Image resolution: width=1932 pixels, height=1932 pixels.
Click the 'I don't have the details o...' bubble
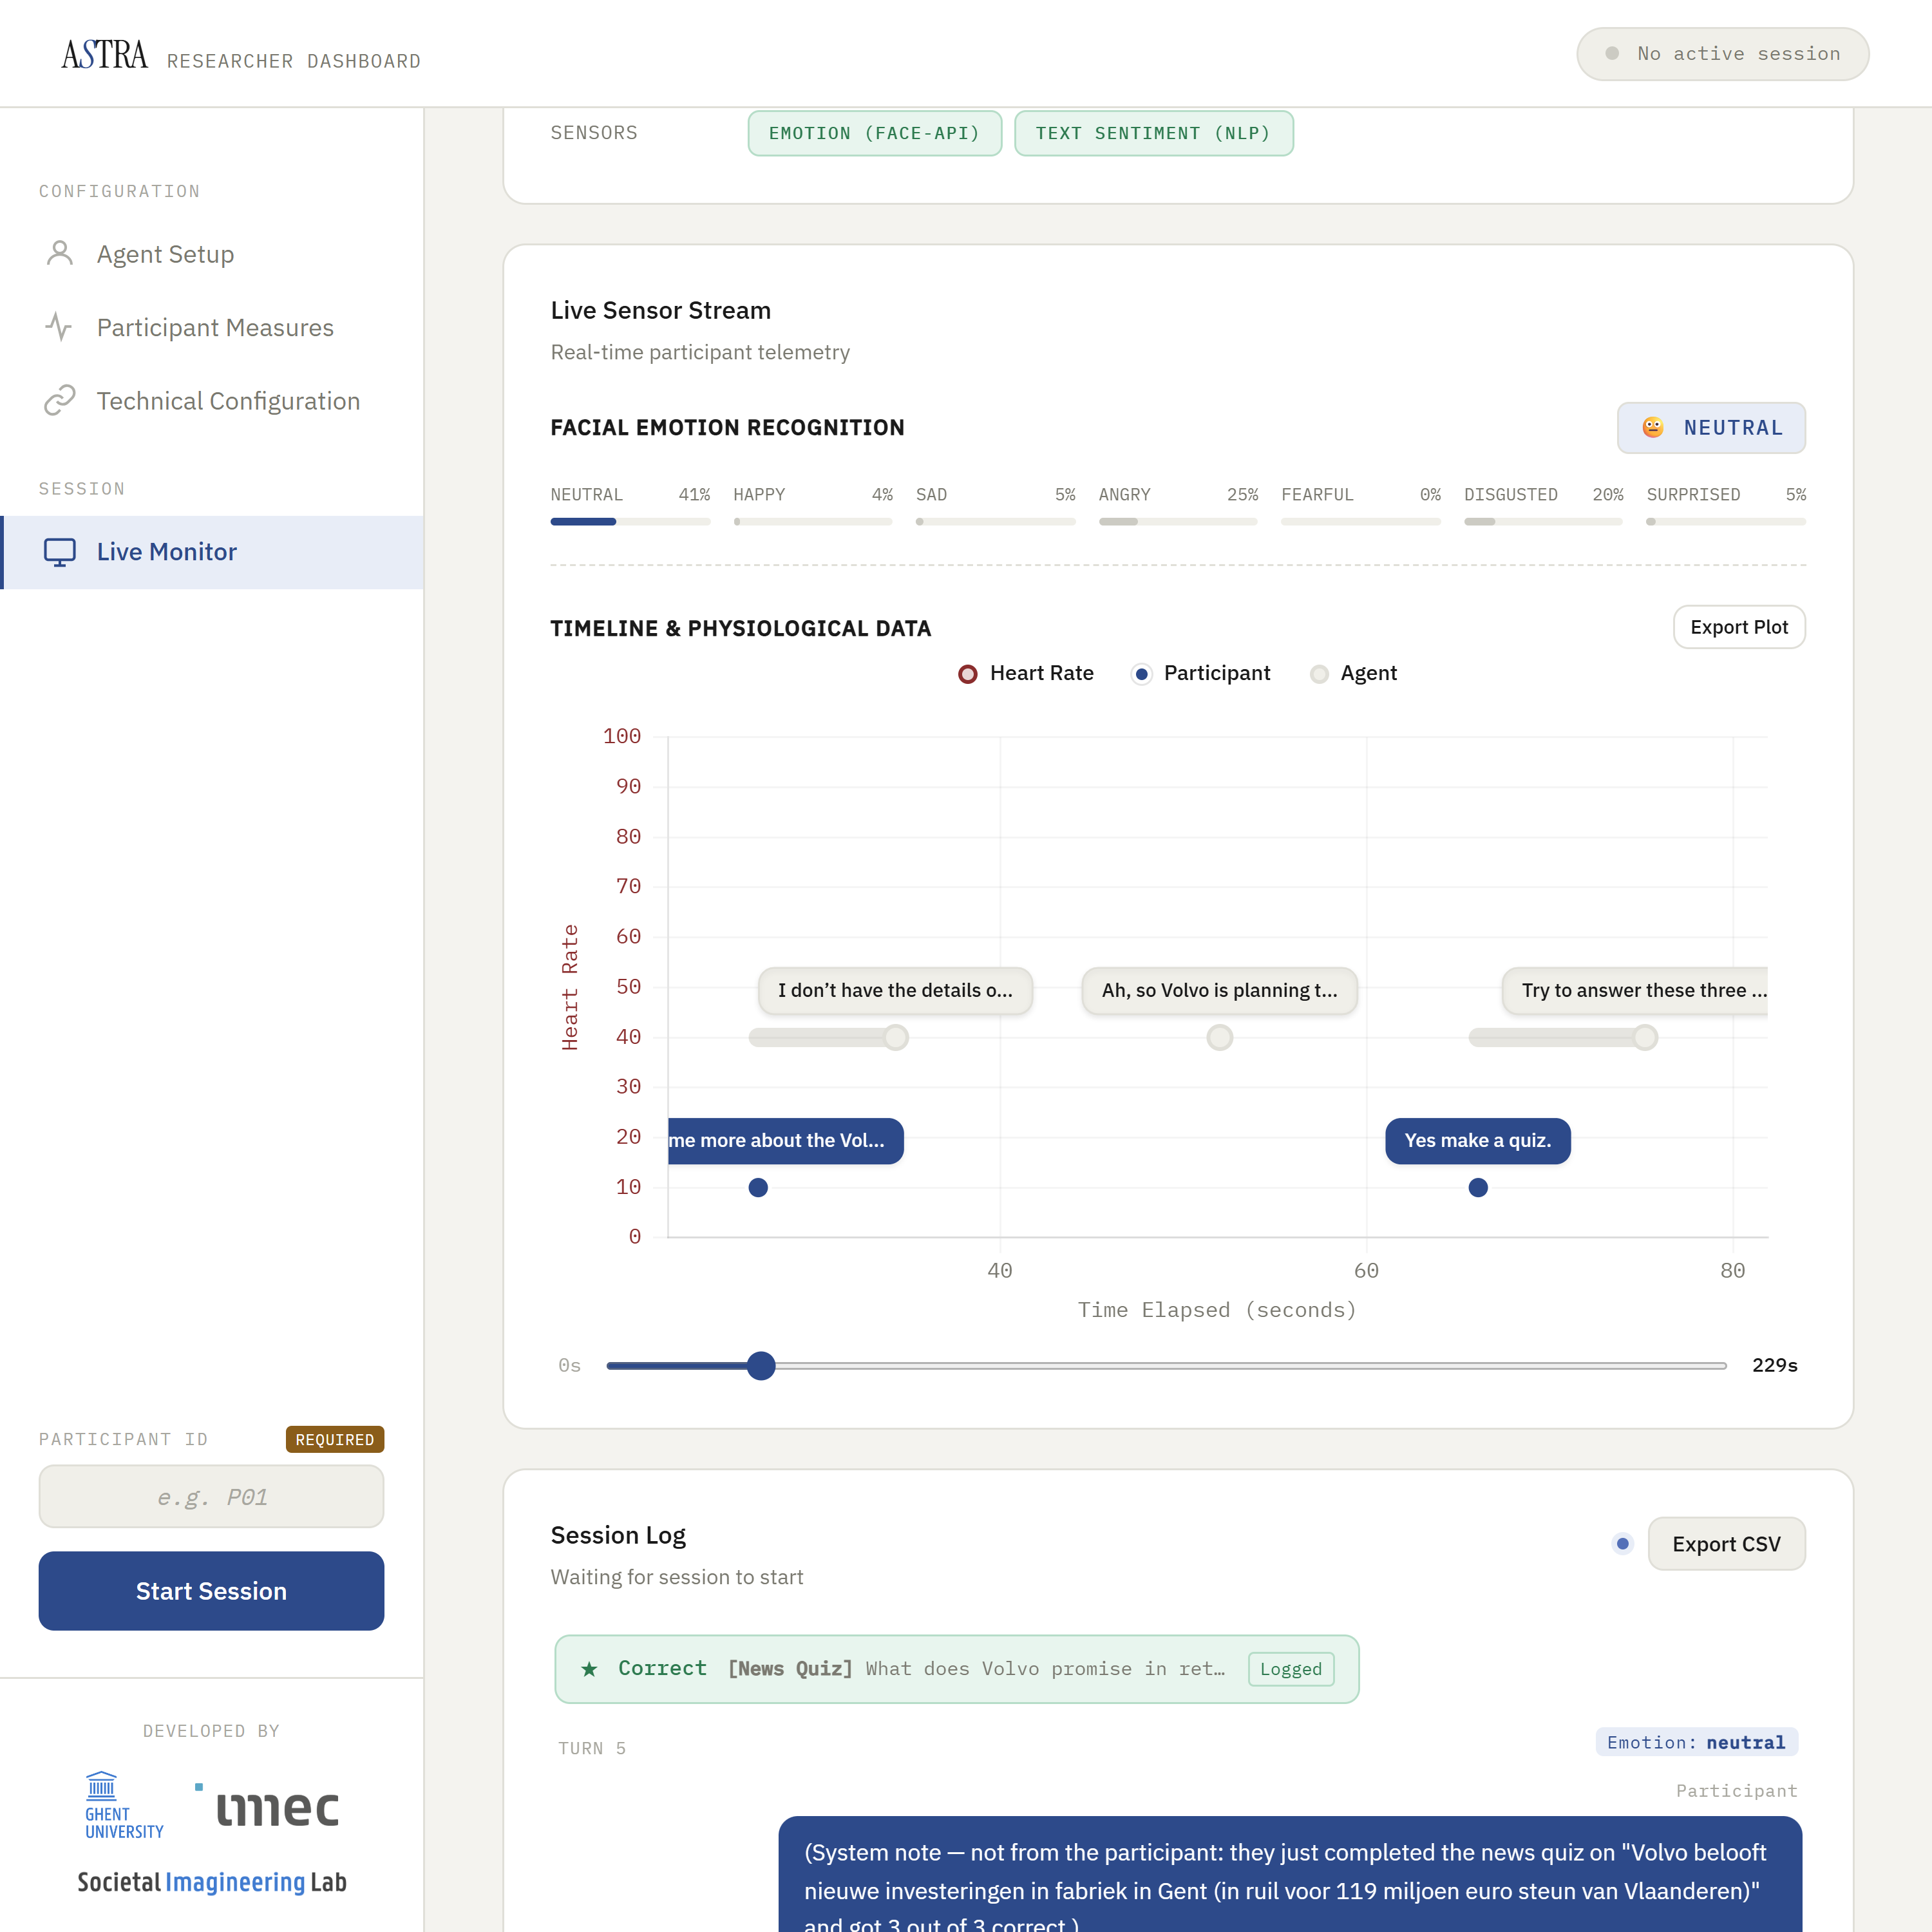pos(895,991)
